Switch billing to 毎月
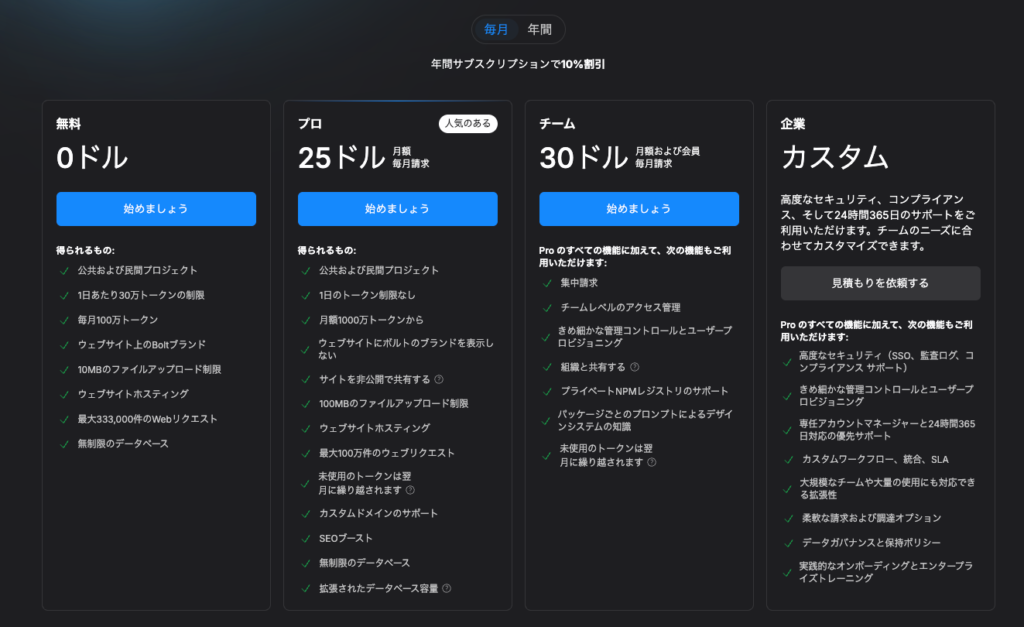The width and height of the screenshot is (1024, 627). [496, 30]
